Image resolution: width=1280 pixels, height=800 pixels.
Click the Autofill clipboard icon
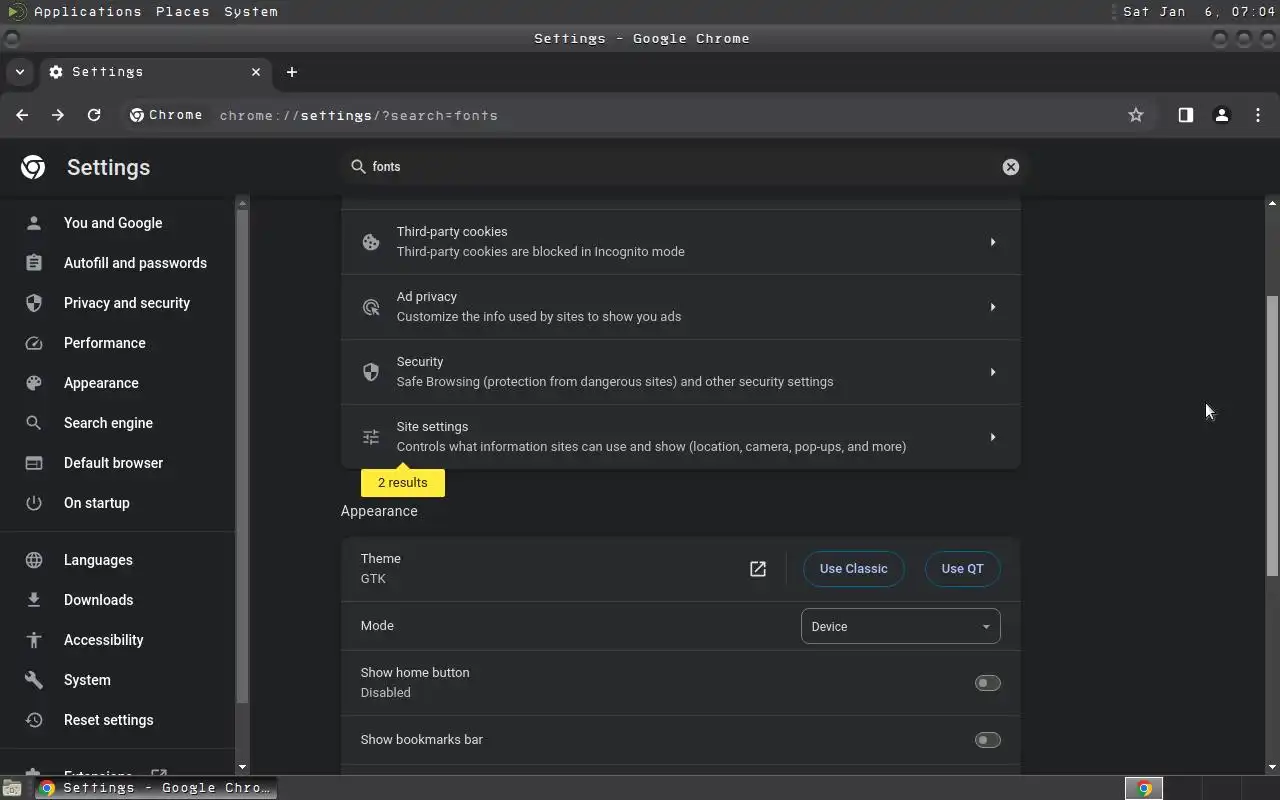pyautogui.click(x=34, y=263)
